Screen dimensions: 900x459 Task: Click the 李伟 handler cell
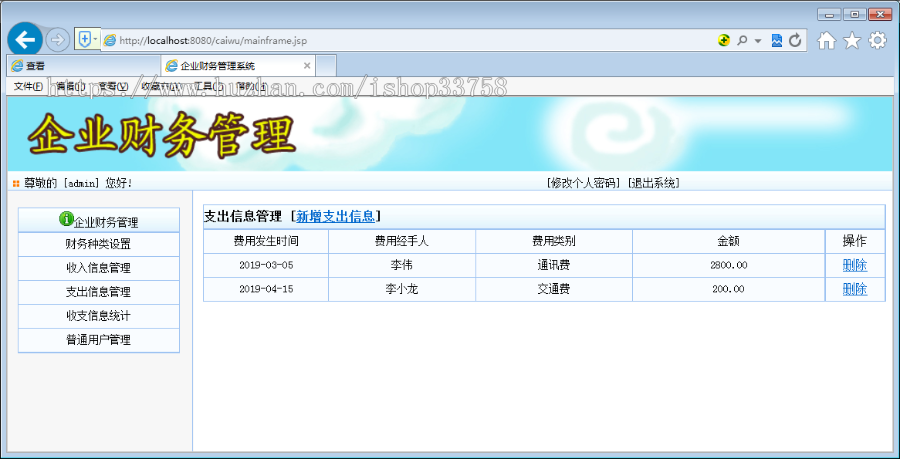402,266
